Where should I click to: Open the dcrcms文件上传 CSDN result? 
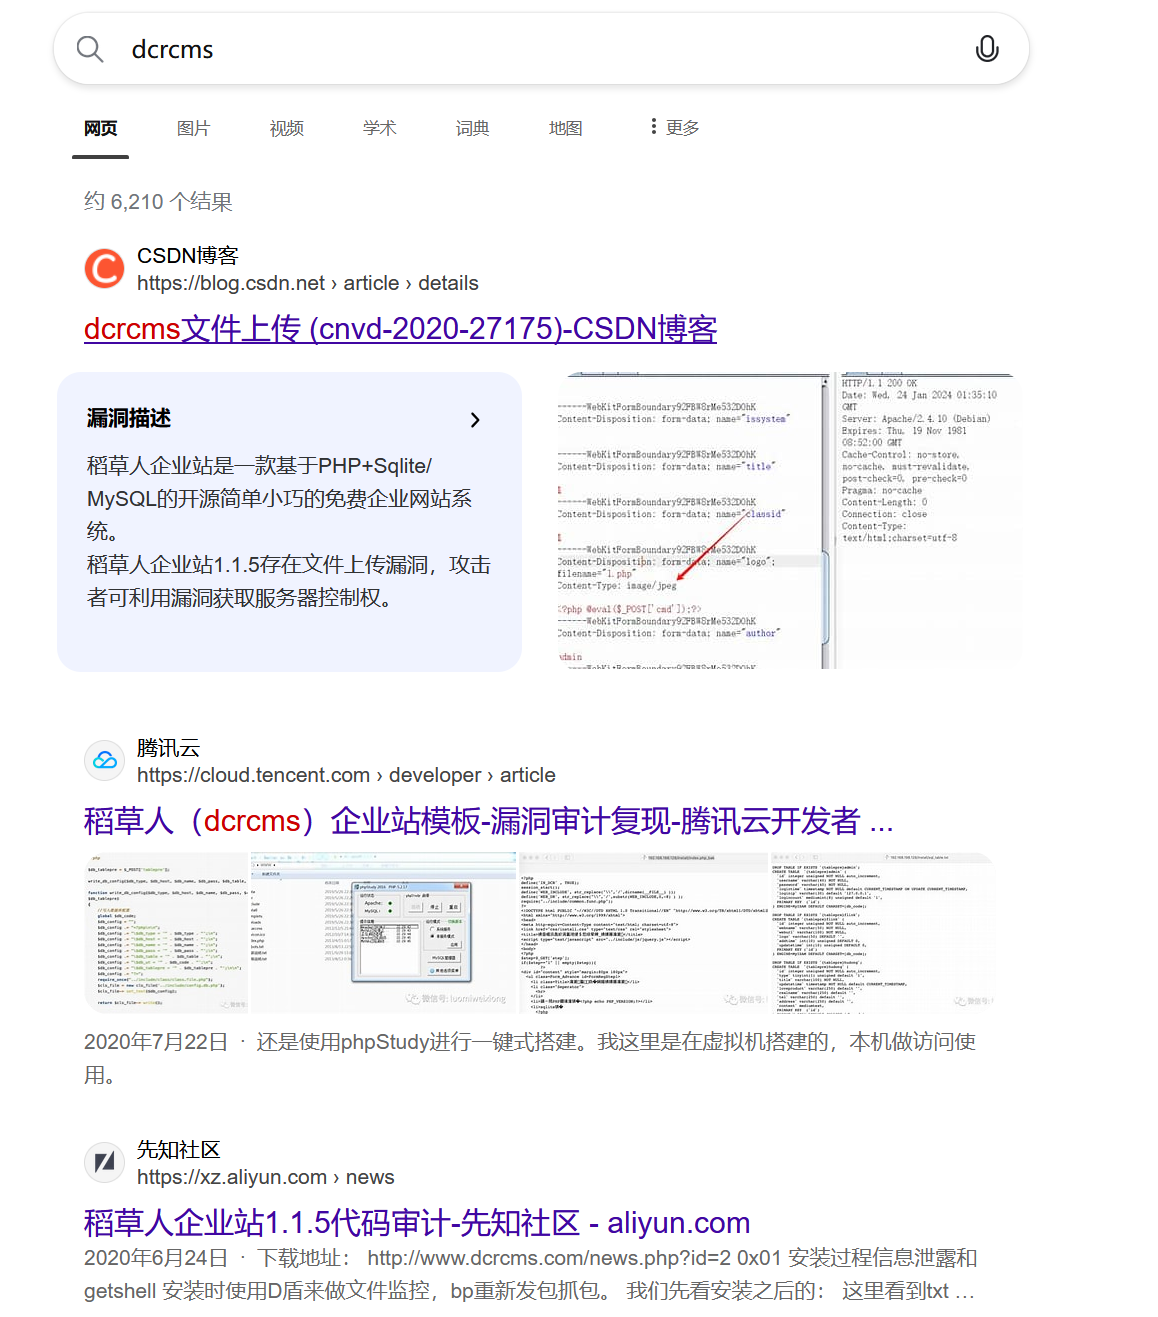click(399, 328)
